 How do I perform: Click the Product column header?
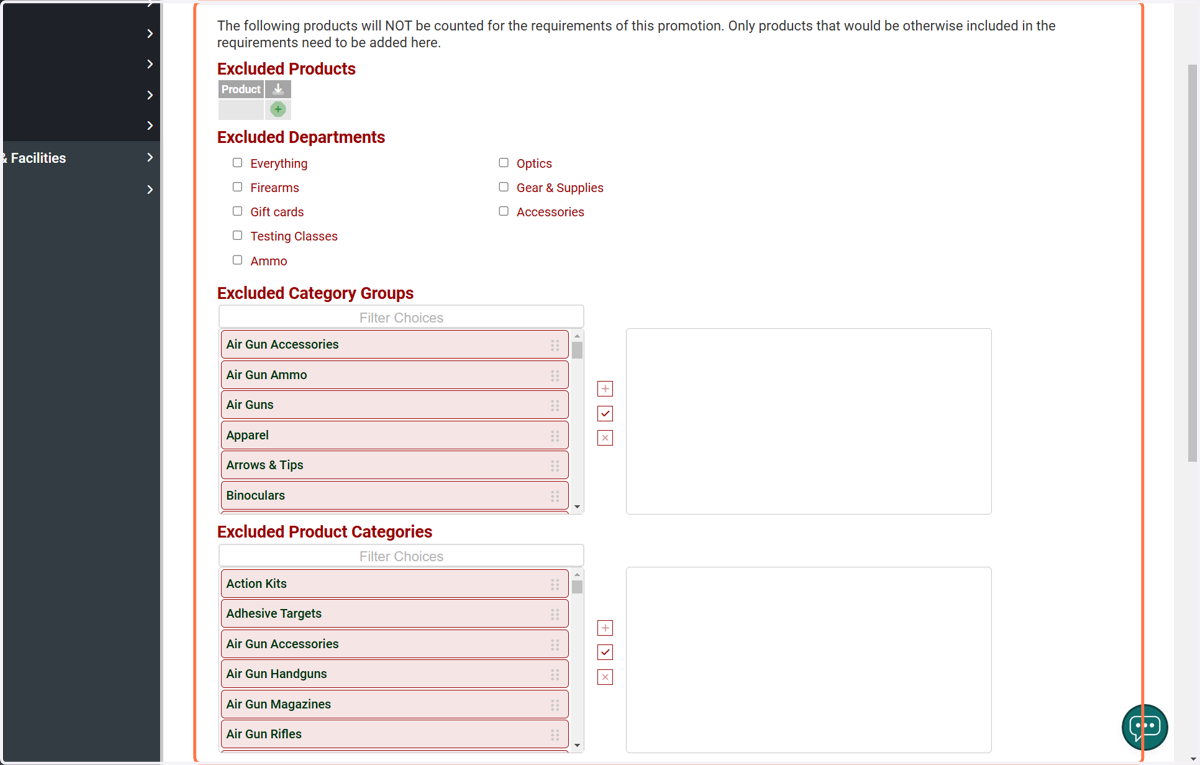click(241, 89)
